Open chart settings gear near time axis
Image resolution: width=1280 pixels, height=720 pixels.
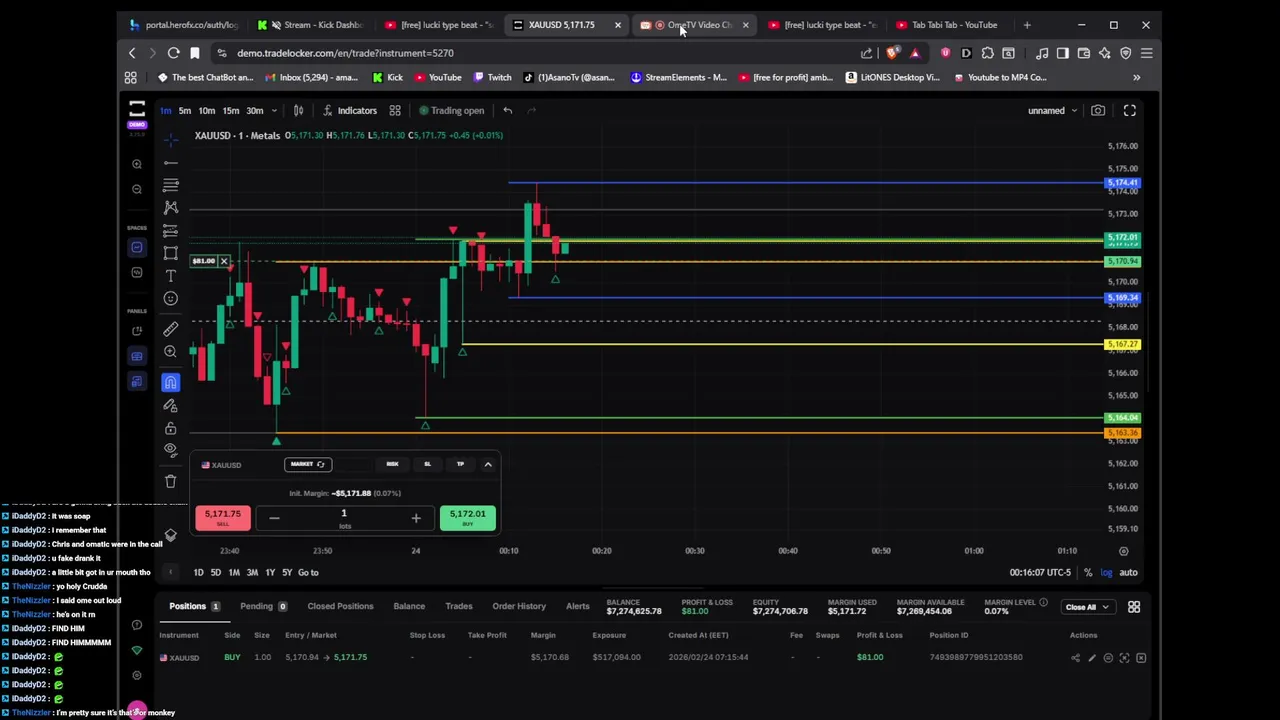pyautogui.click(x=1124, y=551)
